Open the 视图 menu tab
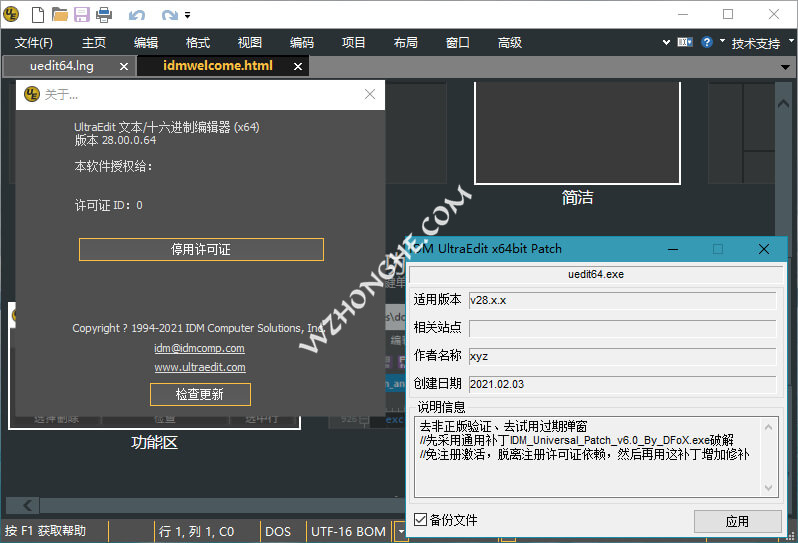Screen dimensions: 798x543 pos(250,43)
